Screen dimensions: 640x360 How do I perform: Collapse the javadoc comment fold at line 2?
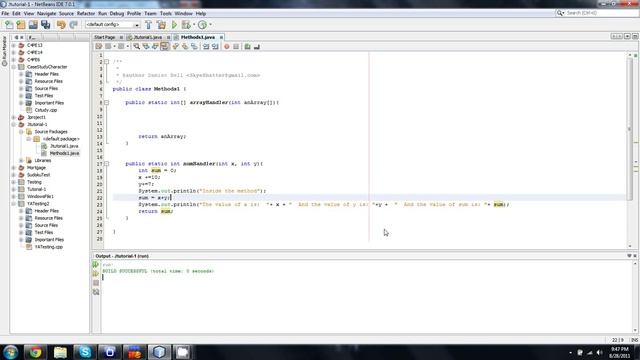[107, 62]
